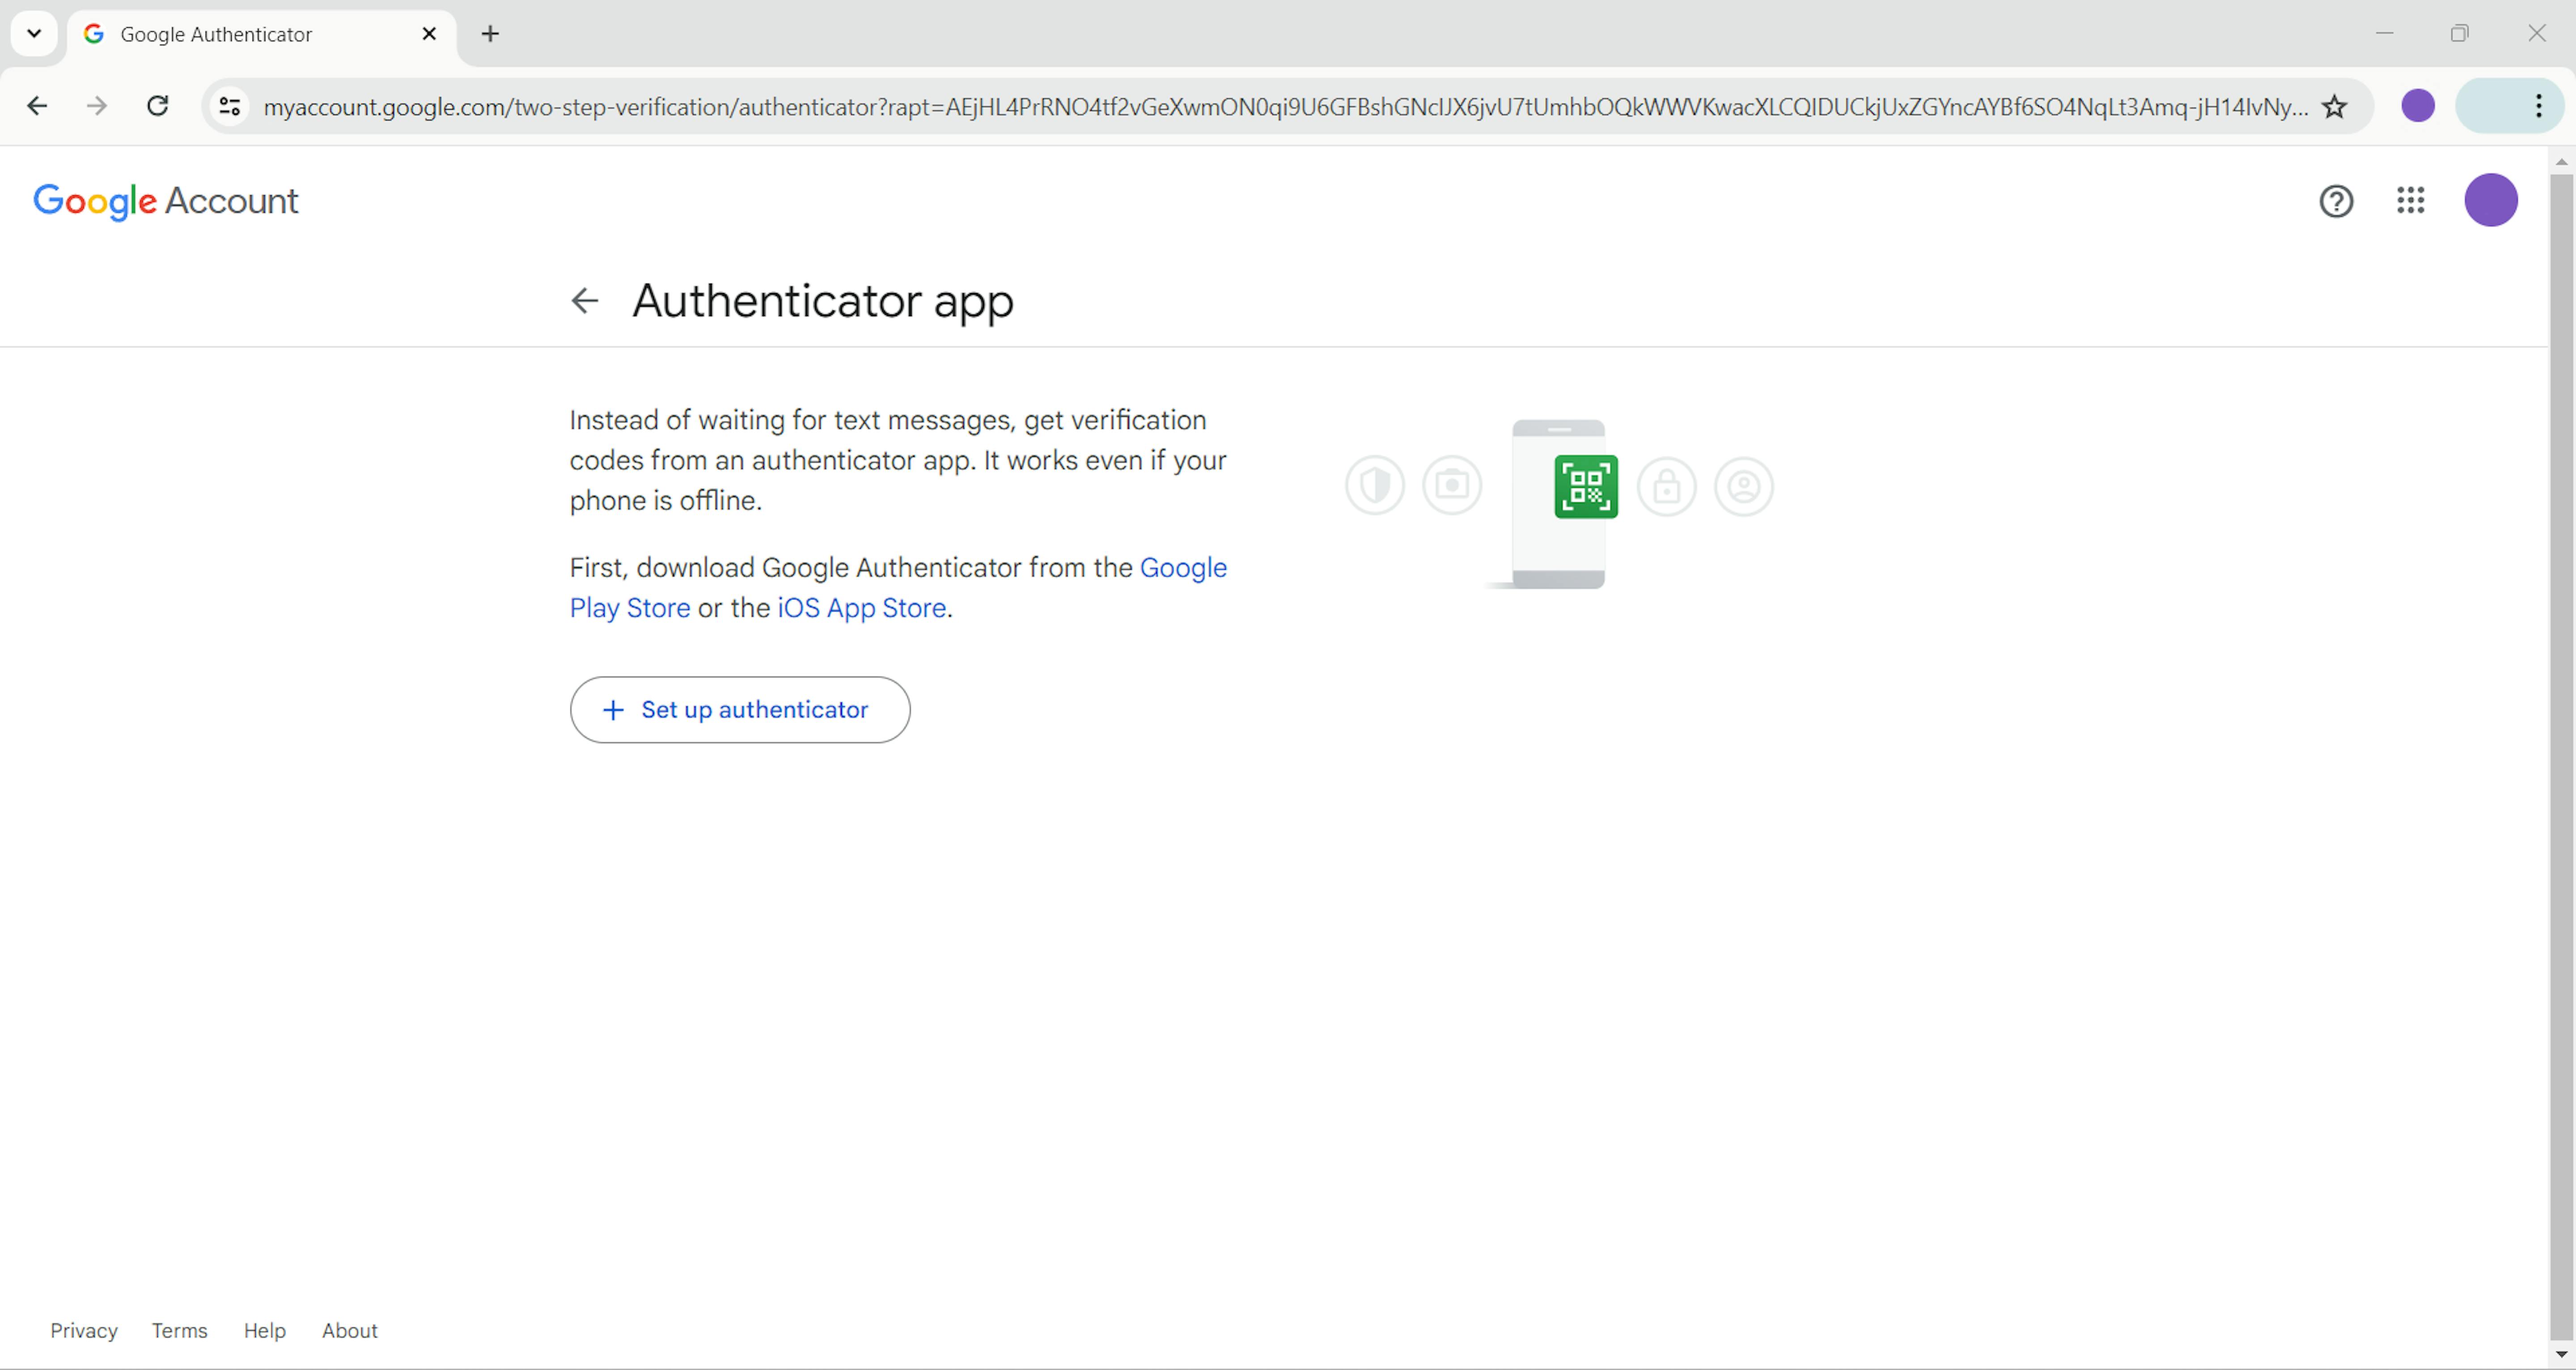The height and width of the screenshot is (1370, 2576).
Task: Click the user profile avatar icon
Action: coord(2489,199)
